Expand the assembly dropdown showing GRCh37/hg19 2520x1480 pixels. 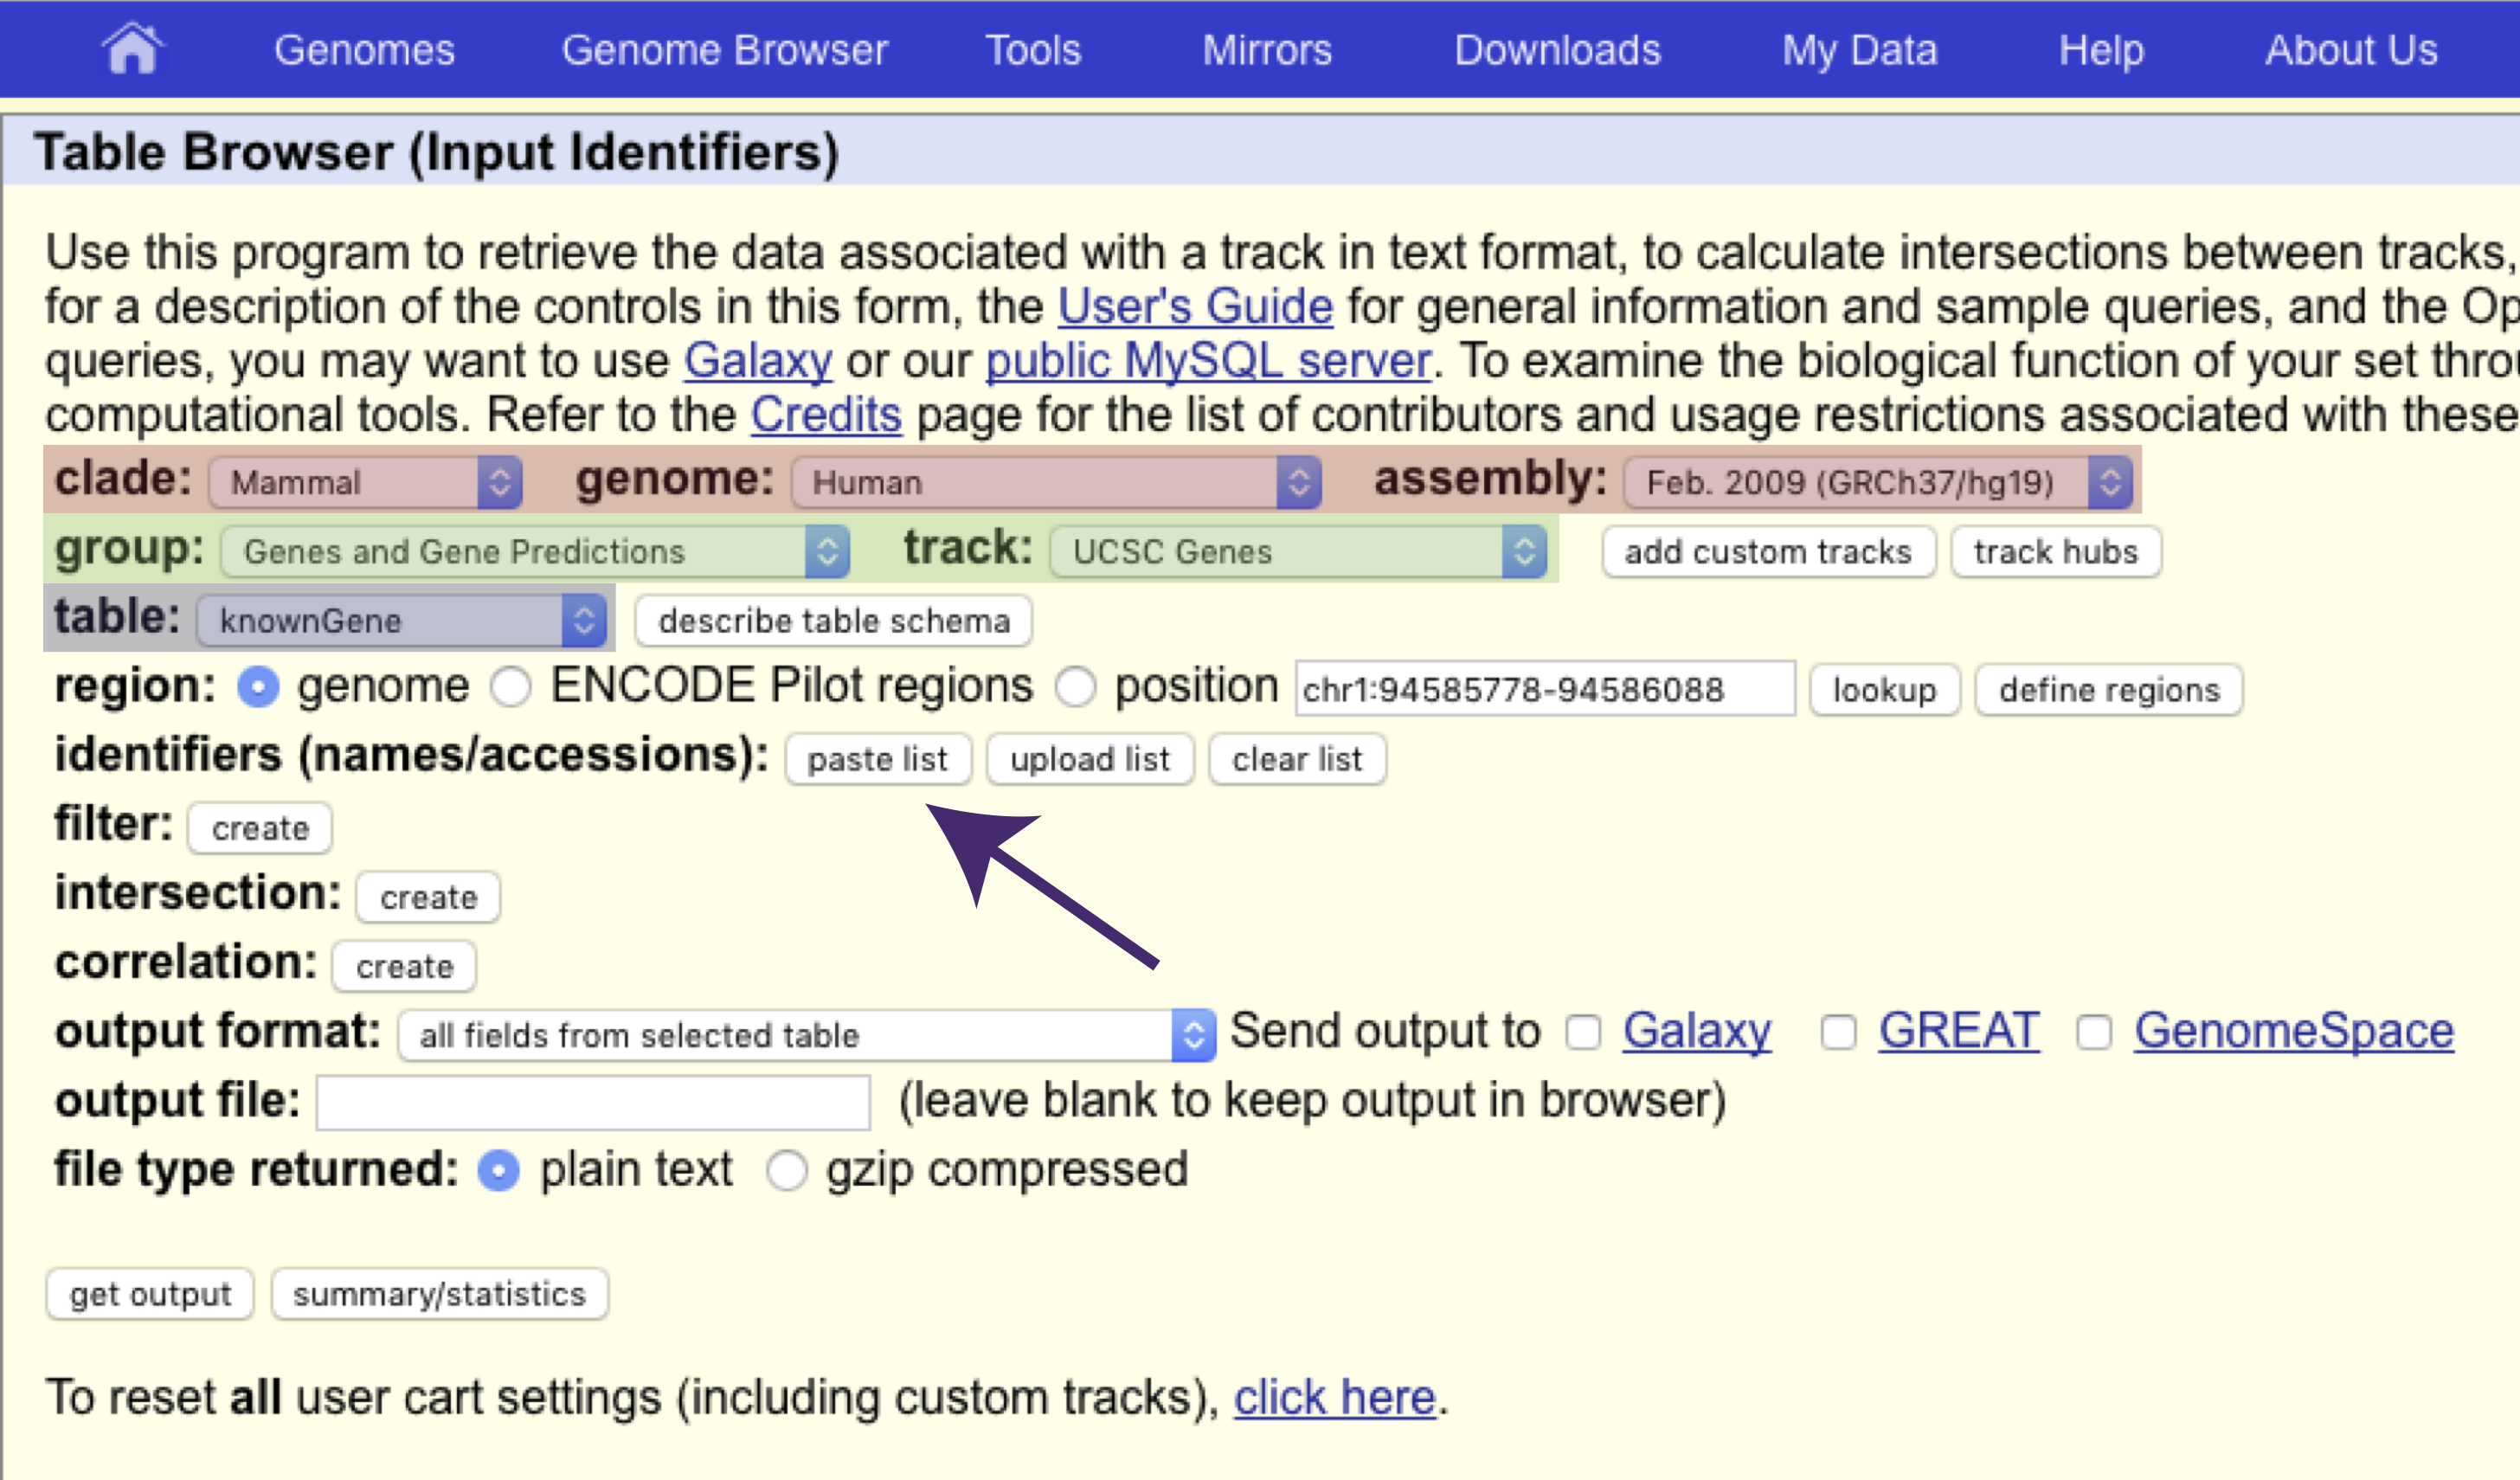click(x=1878, y=482)
